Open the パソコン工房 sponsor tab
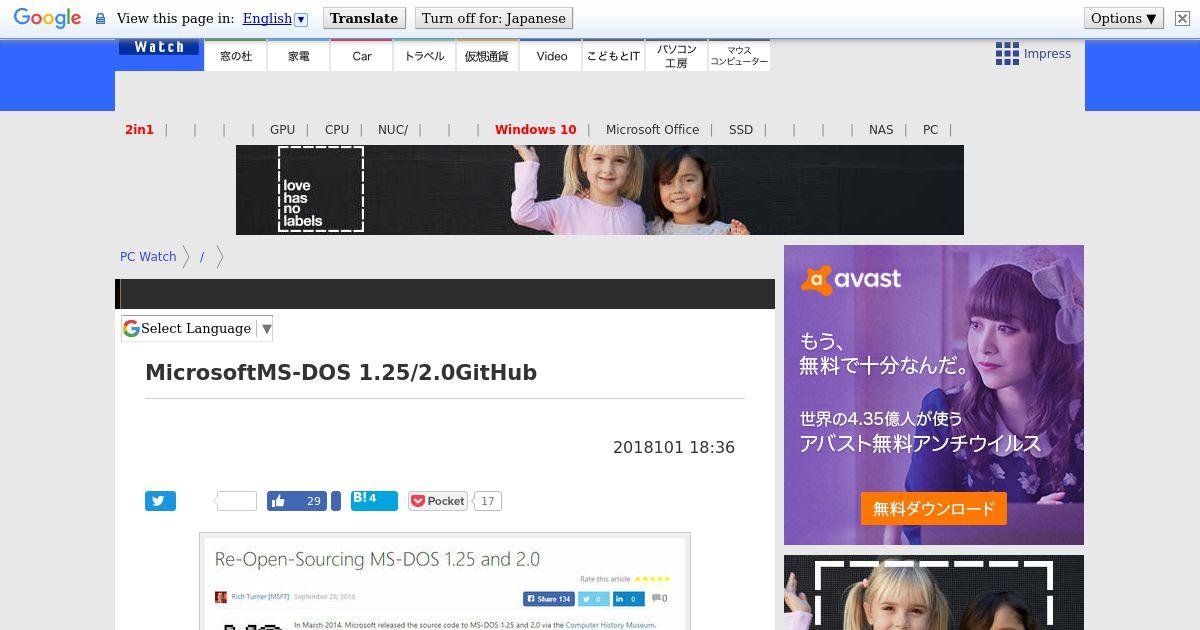Viewport: 1200px width, 630px height. coord(676,56)
